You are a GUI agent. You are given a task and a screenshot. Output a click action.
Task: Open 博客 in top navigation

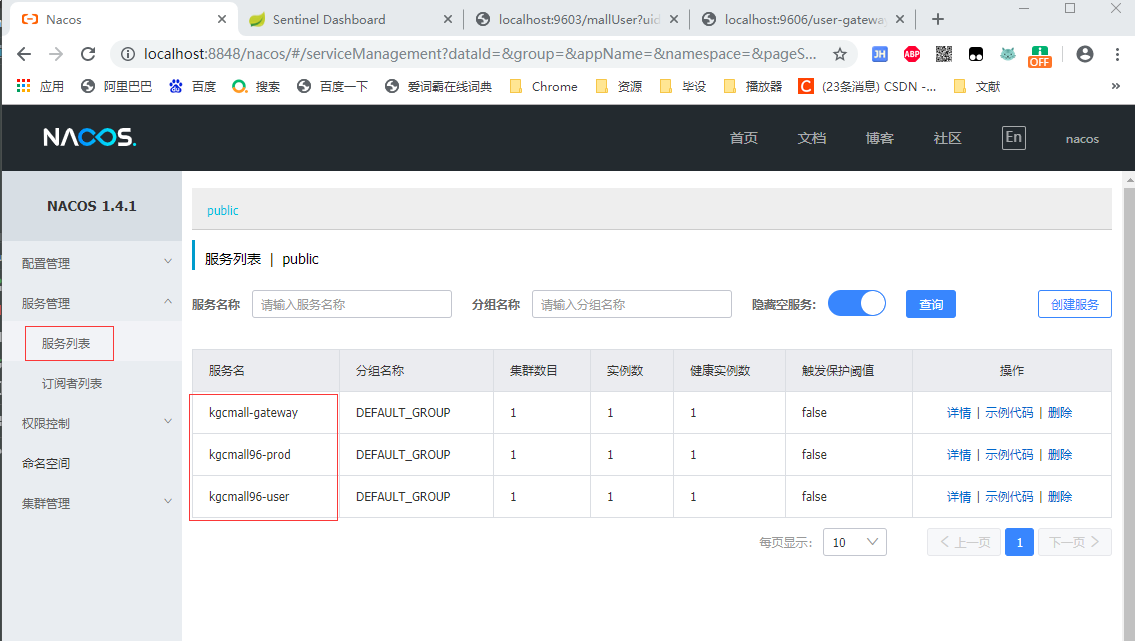(879, 138)
